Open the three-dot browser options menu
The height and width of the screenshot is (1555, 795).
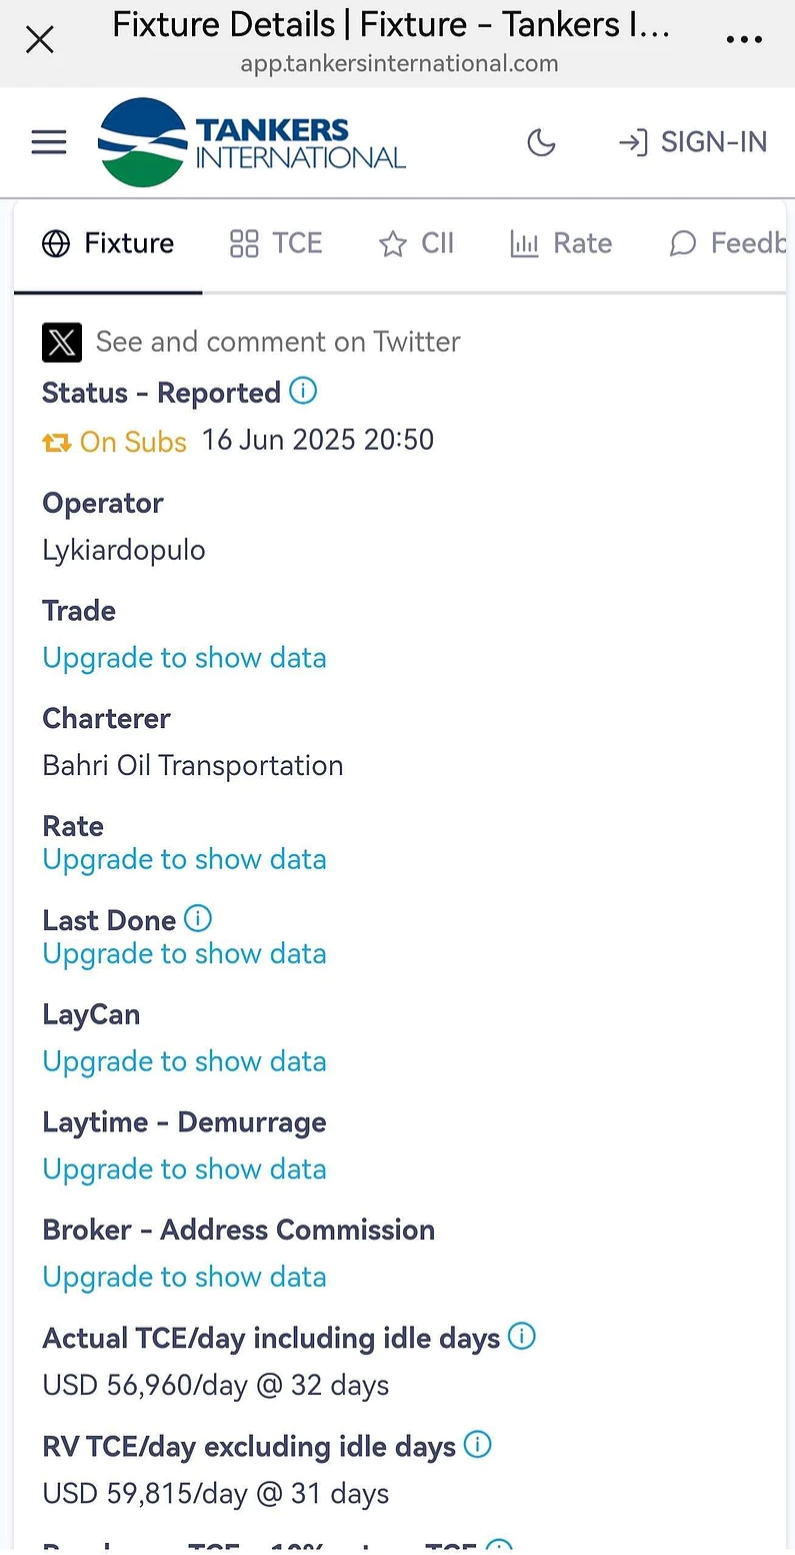tap(744, 40)
